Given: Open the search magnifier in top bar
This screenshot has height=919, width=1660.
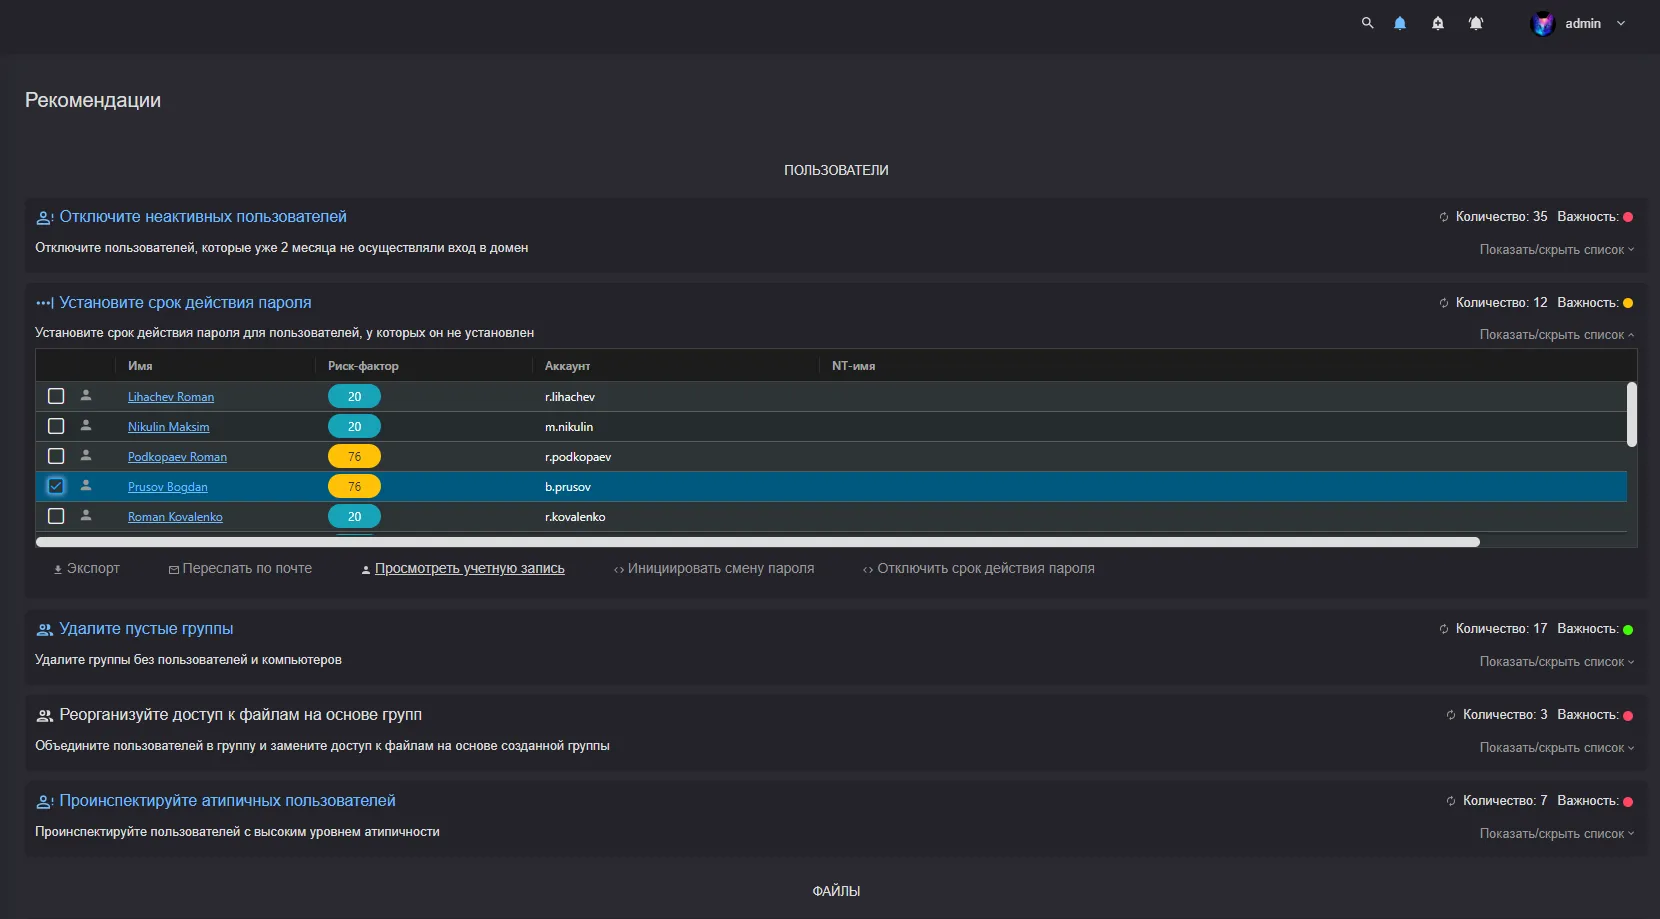Looking at the screenshot, I should click(x=1367, y=23).
